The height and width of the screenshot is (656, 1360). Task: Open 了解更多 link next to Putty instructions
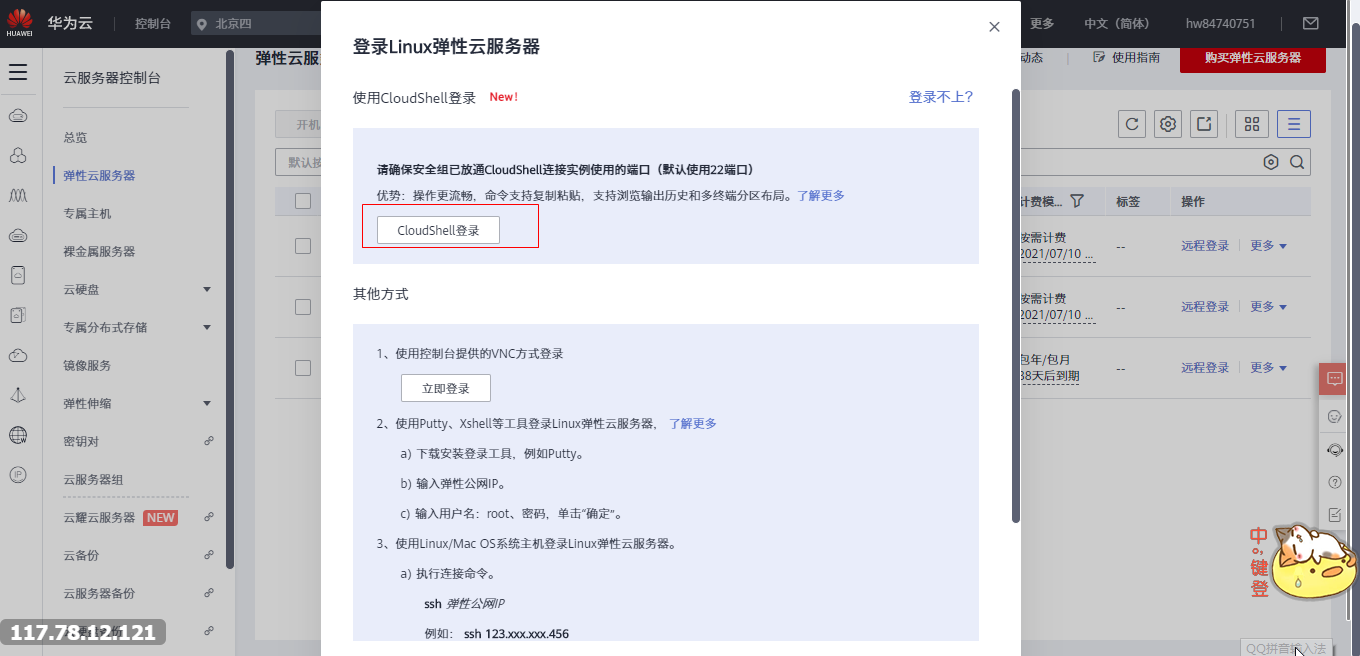pos(692,423)
